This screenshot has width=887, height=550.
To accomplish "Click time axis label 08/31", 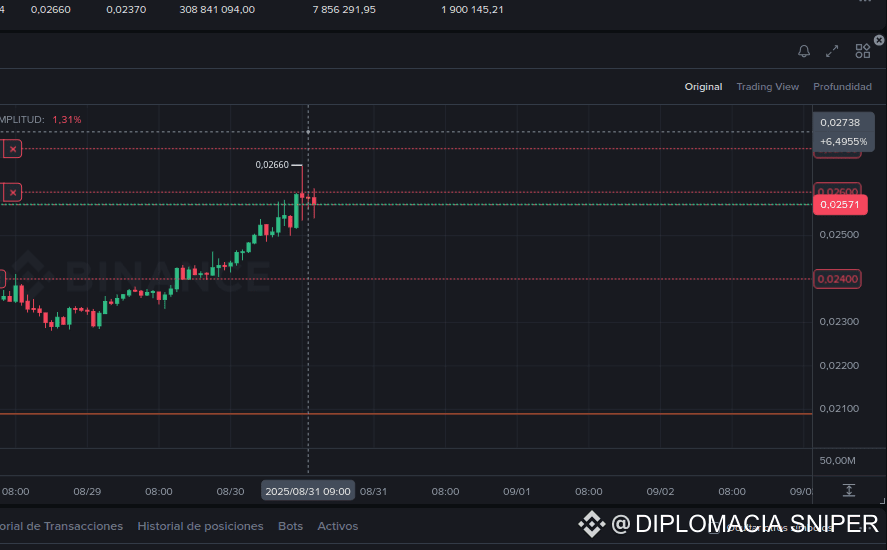I will (x=373, y=491).
